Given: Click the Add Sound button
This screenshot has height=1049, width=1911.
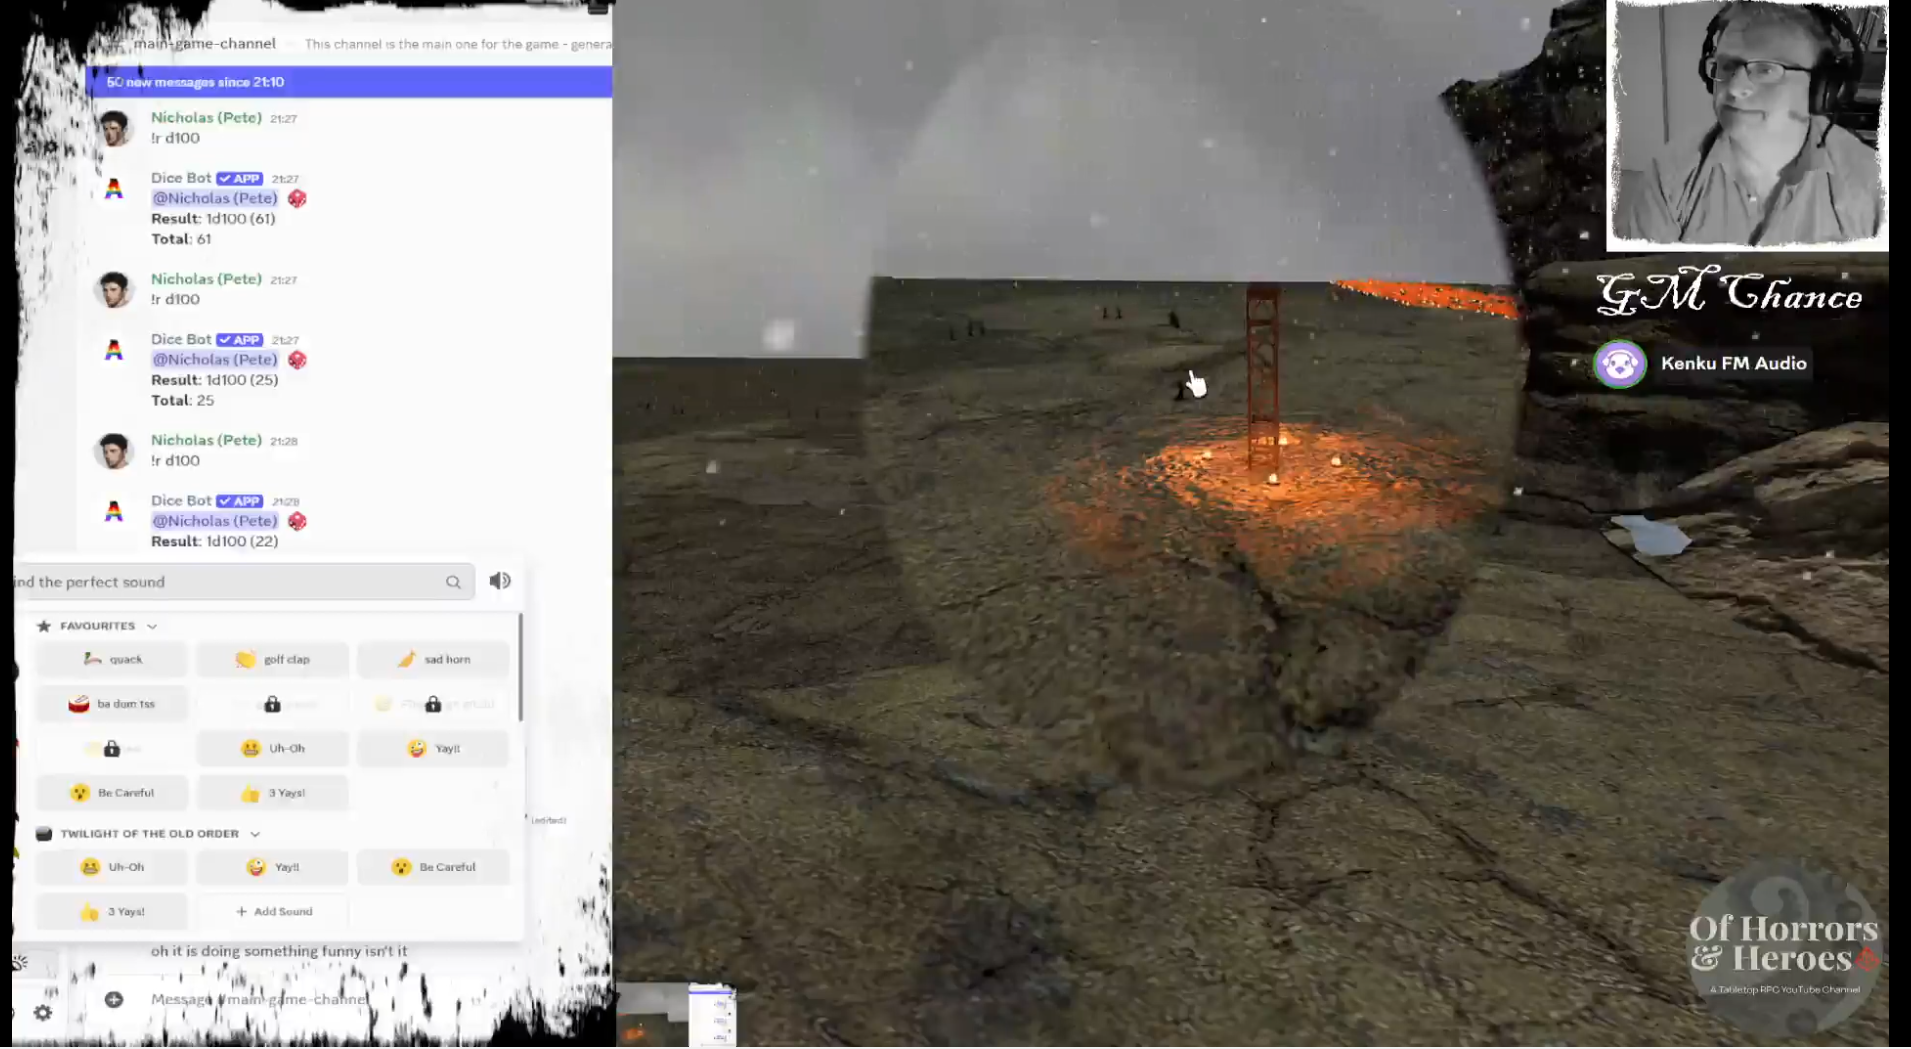Looking at the screenshot, I should coord(273,911).
